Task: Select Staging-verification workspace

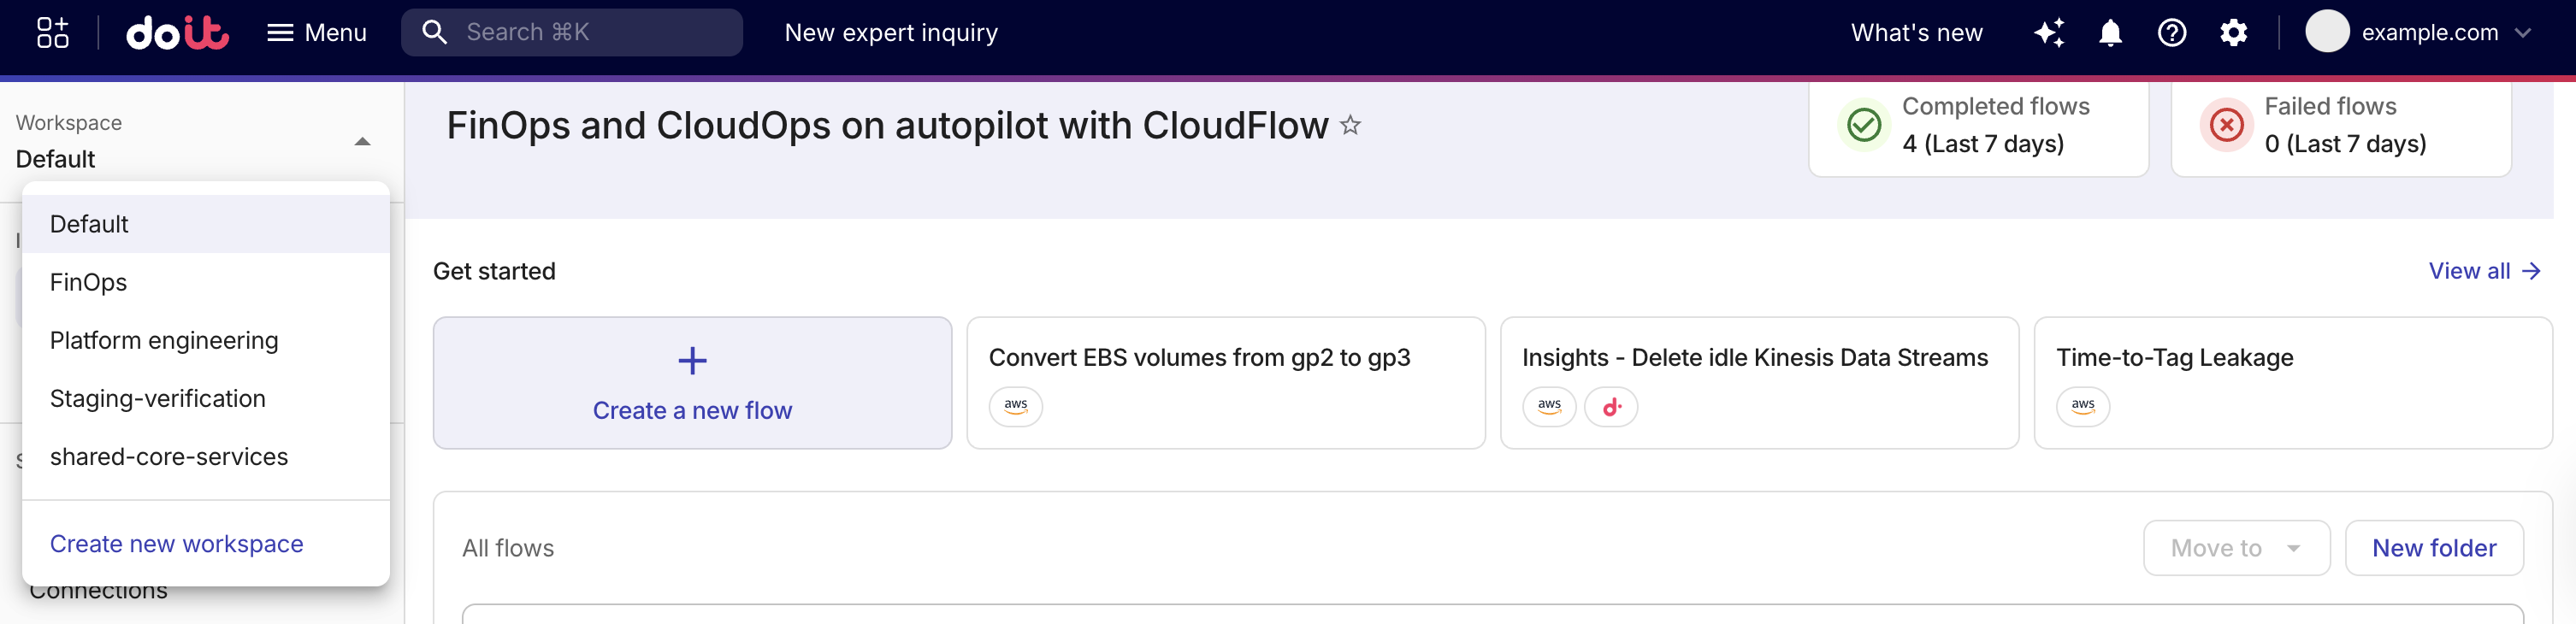Action: pos(206,398)
